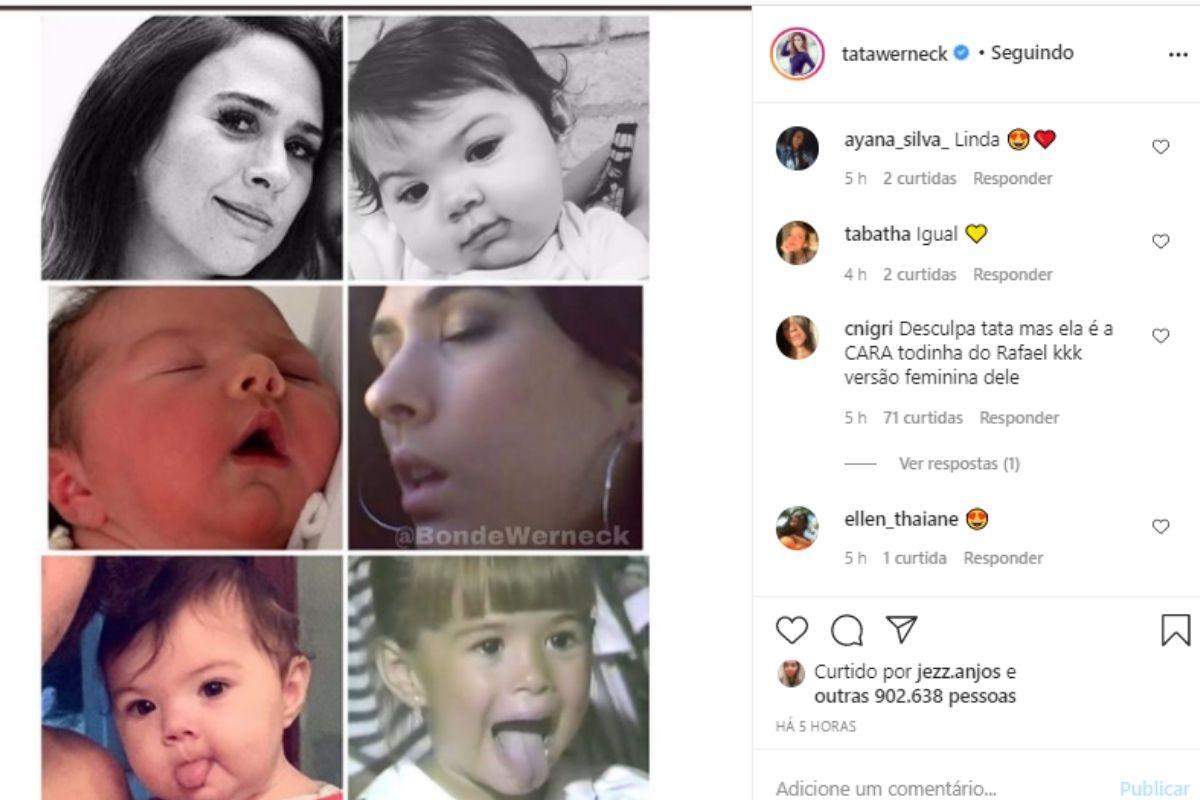Reply to cnigri's comment

pyautogui.click(x=1019, y=417)
